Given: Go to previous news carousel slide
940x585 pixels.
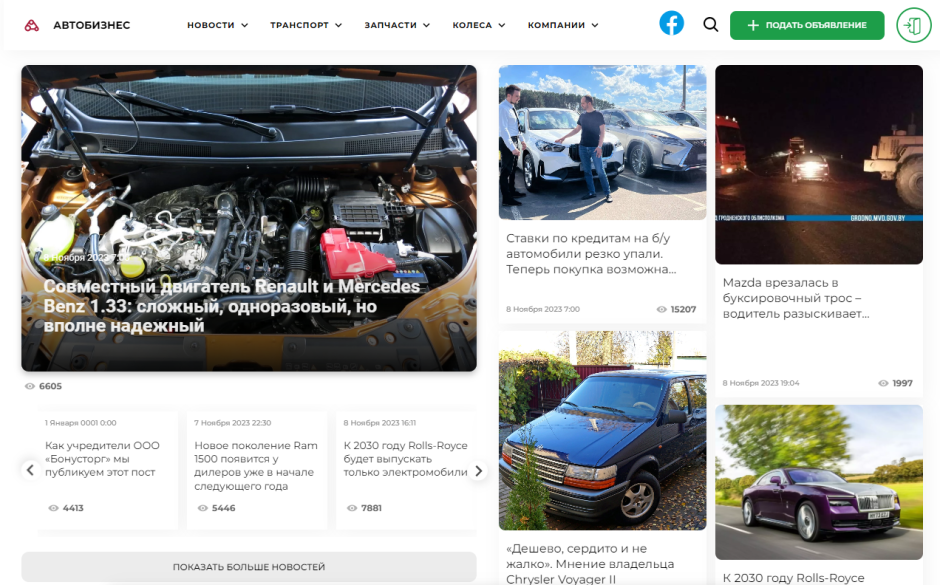Looking at the screenshot, I should coord(30,470).
